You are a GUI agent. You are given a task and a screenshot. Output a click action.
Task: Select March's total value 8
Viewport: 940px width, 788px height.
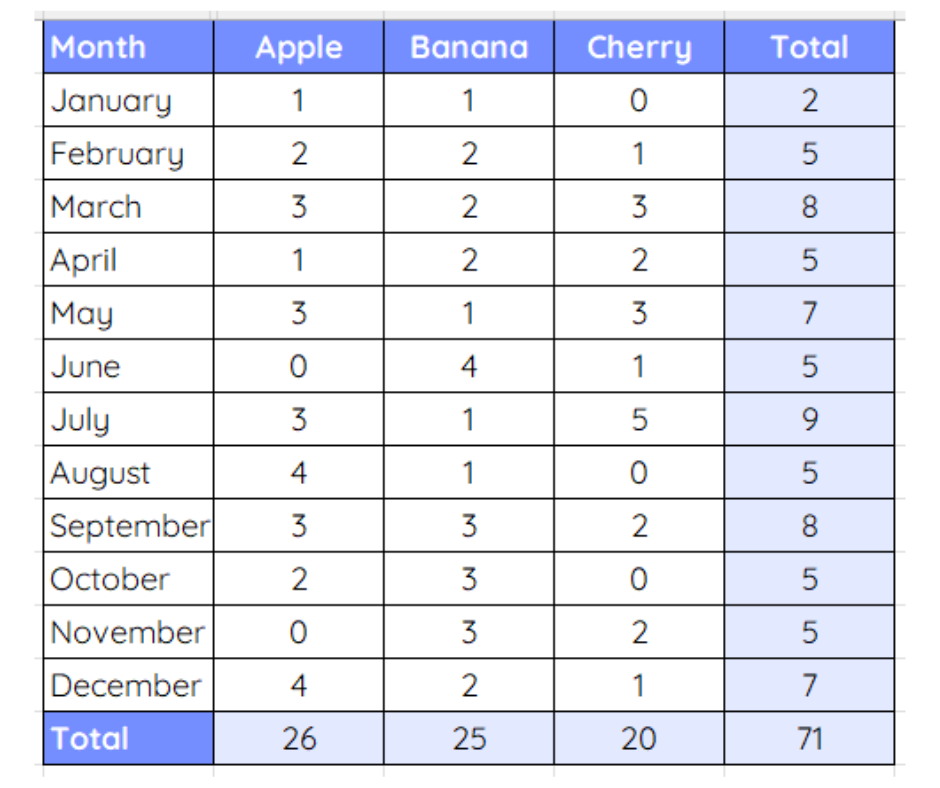tap(809, 206)
